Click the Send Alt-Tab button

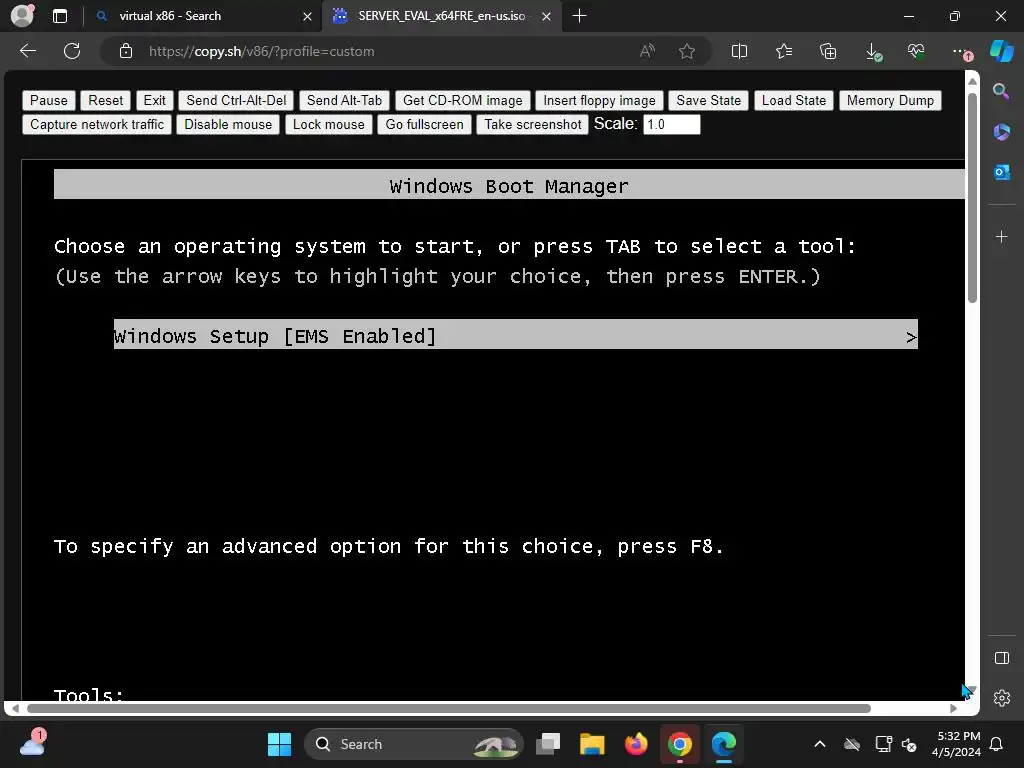[344, 101]
